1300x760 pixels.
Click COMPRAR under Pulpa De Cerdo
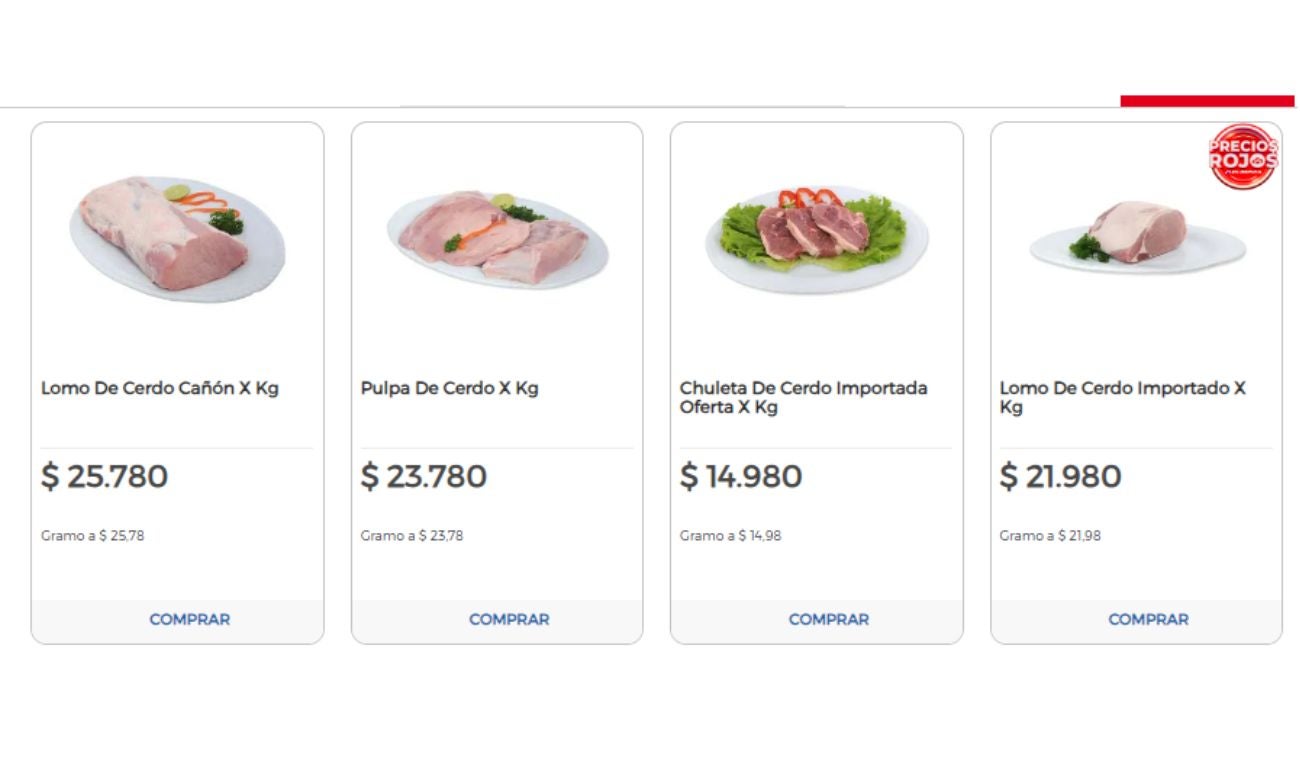pyautogui.click(x=509, y=619)
